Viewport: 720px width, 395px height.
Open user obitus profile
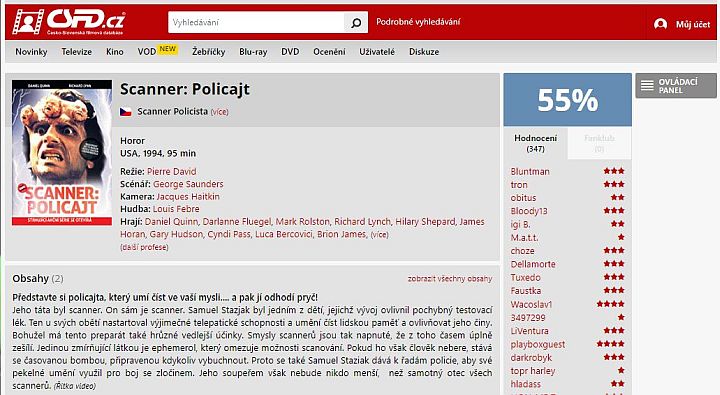point(523,198)
